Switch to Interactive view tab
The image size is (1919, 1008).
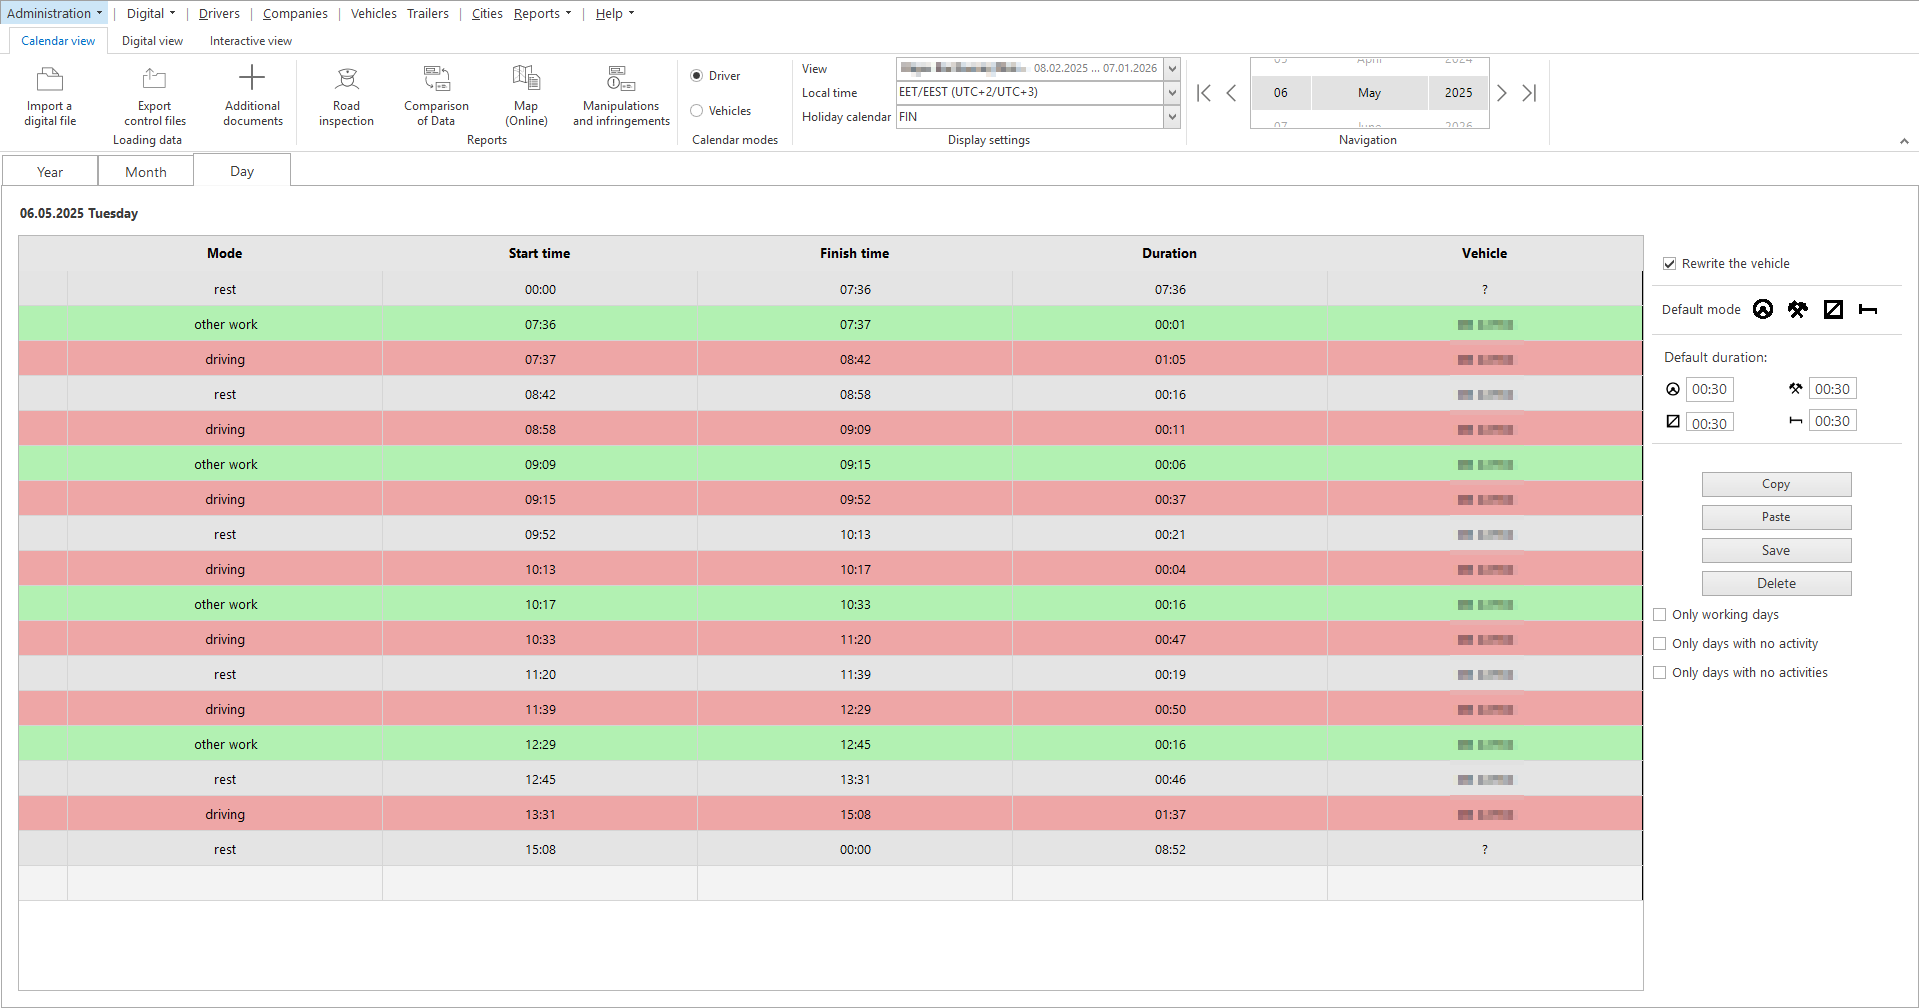click(251, 41)
